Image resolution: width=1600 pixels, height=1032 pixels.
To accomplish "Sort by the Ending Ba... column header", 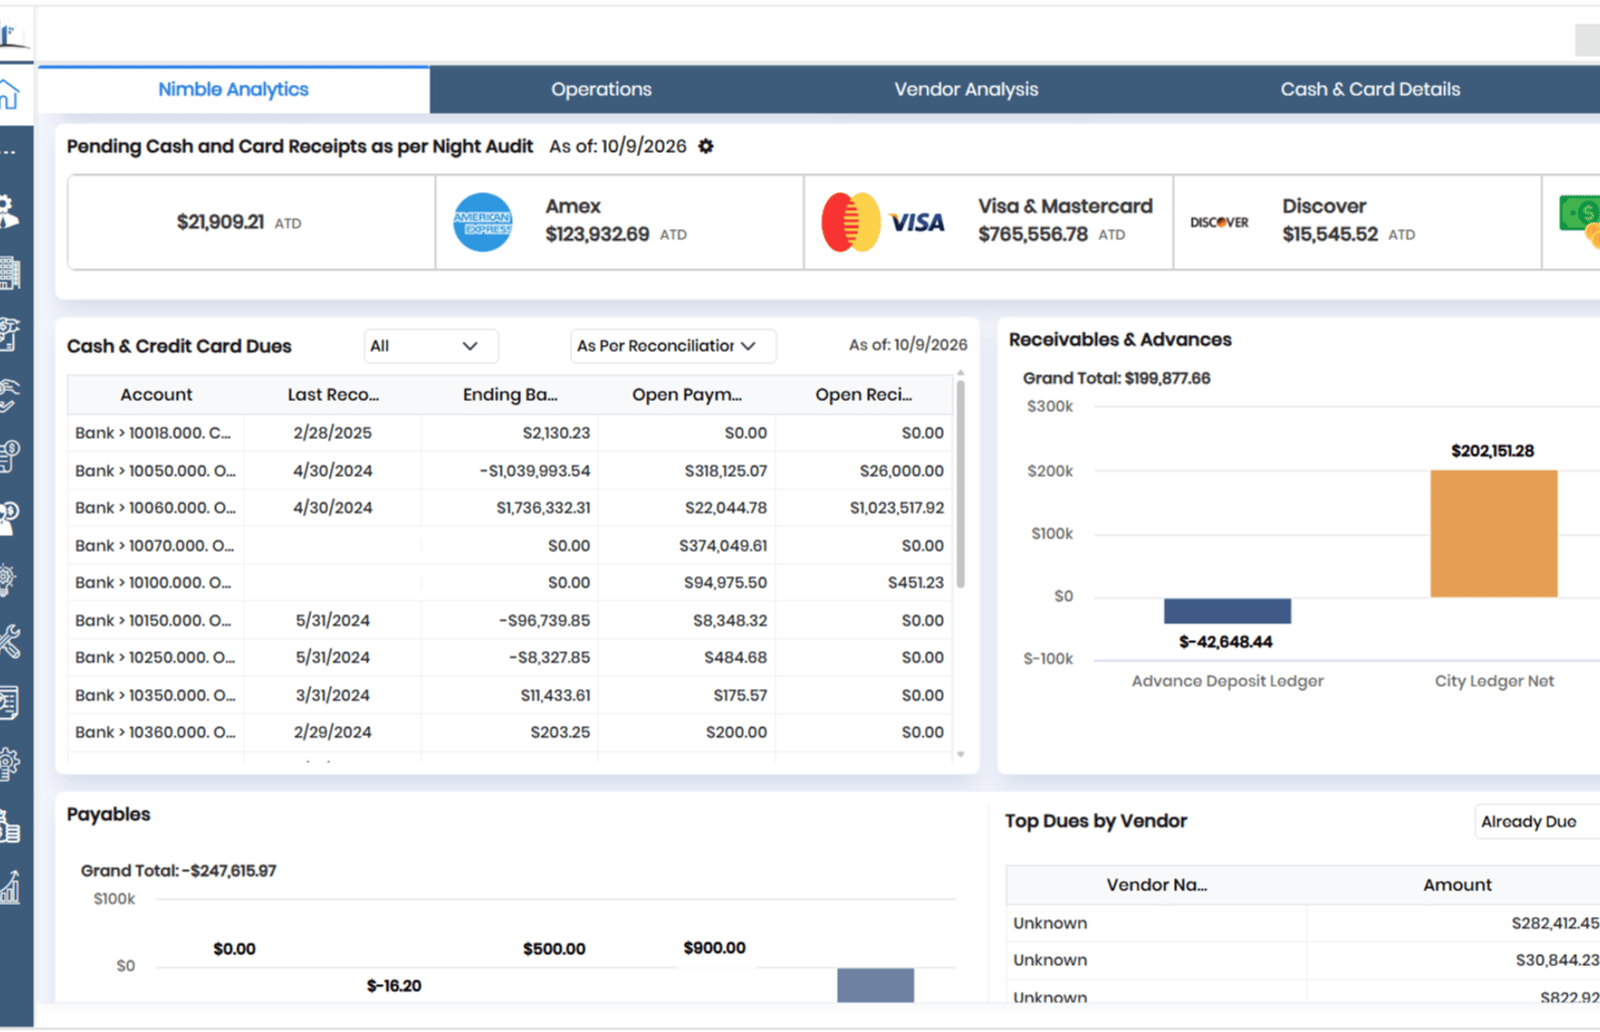I will point(510,395).
